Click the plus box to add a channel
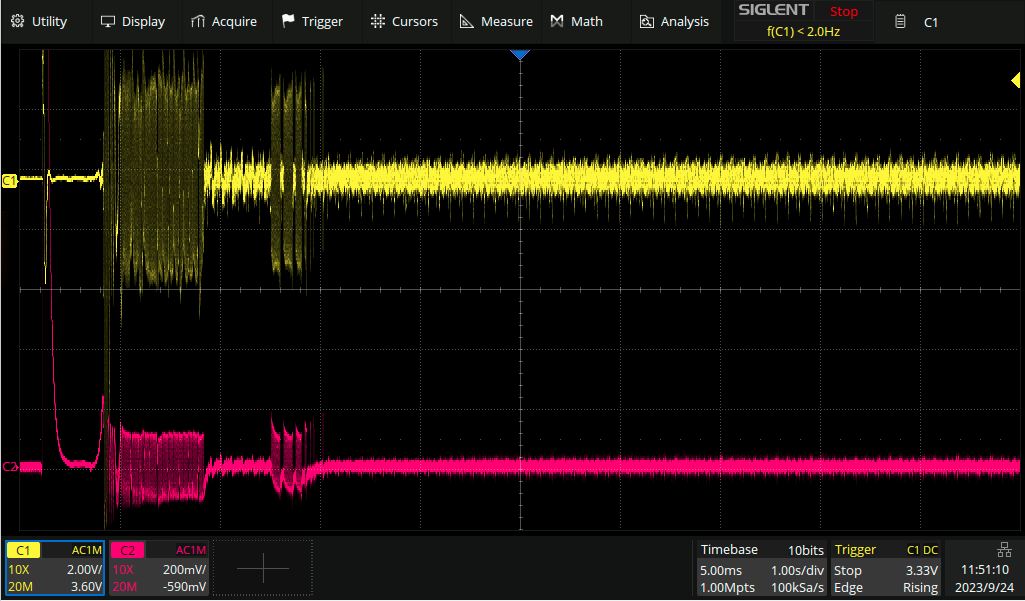This screenshot has width=1025, height=601. tap(263, 568)
